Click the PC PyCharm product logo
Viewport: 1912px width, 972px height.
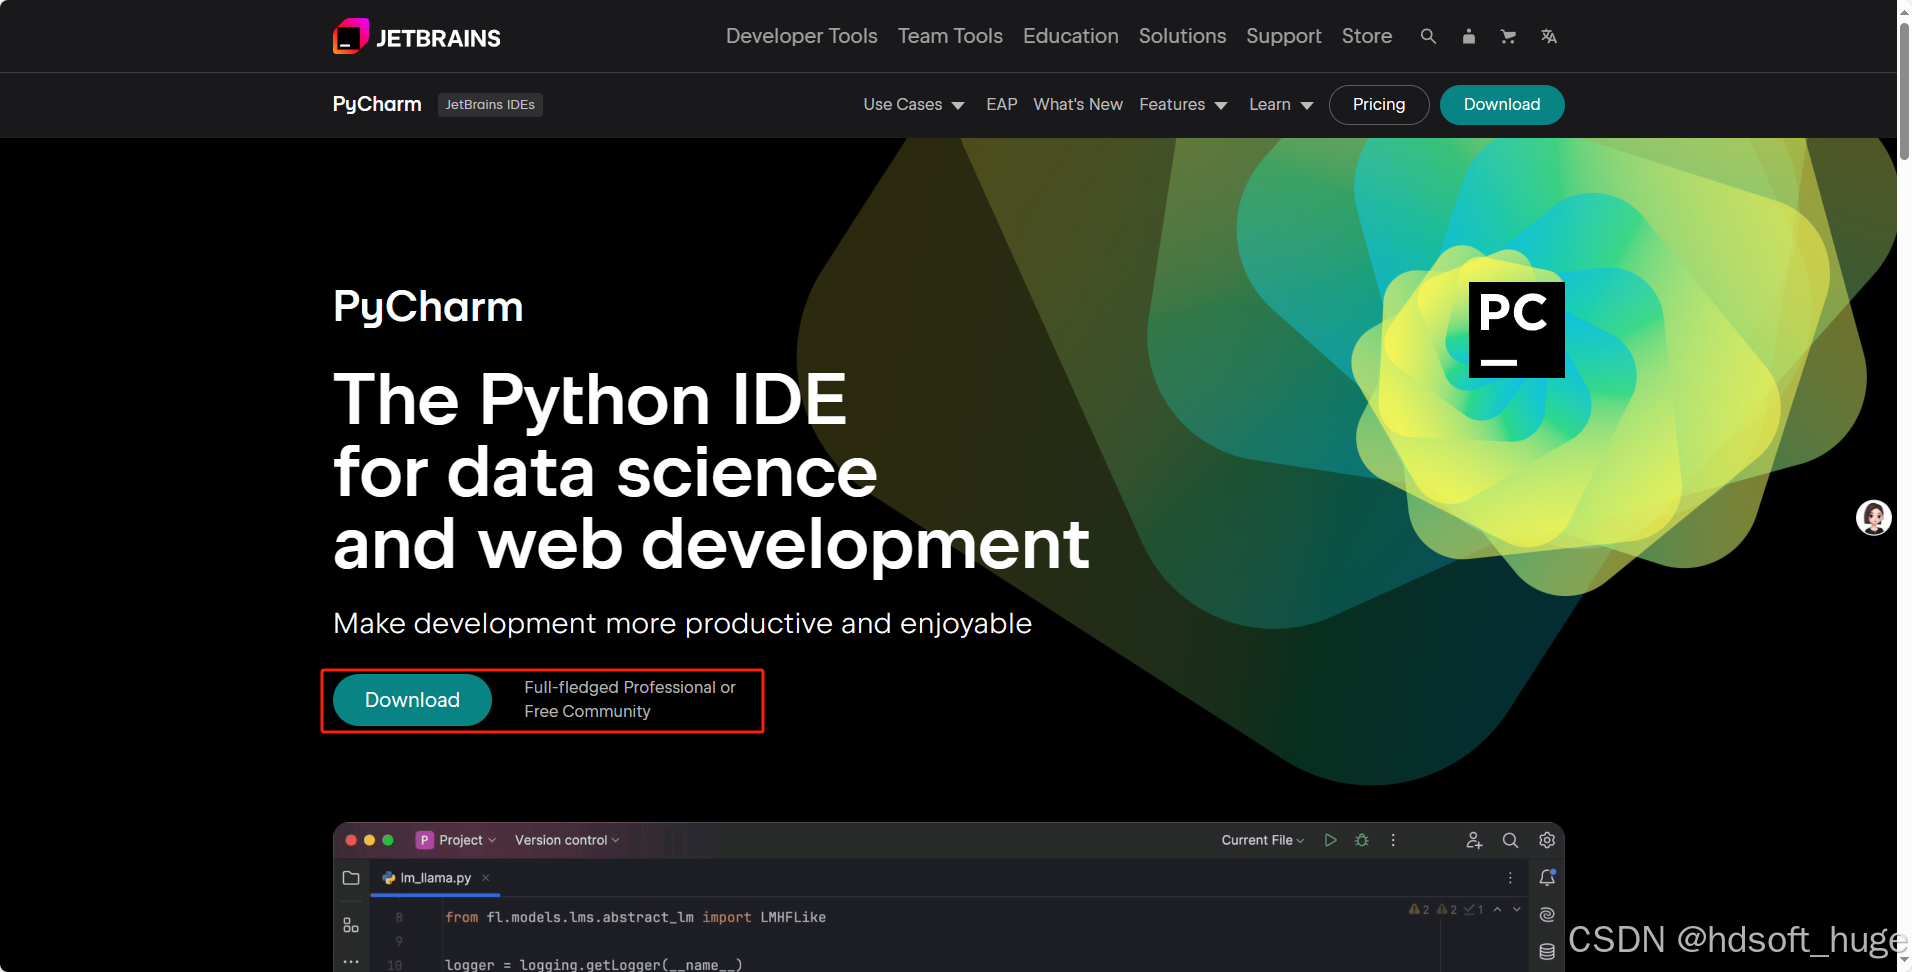coord(1516,329)
